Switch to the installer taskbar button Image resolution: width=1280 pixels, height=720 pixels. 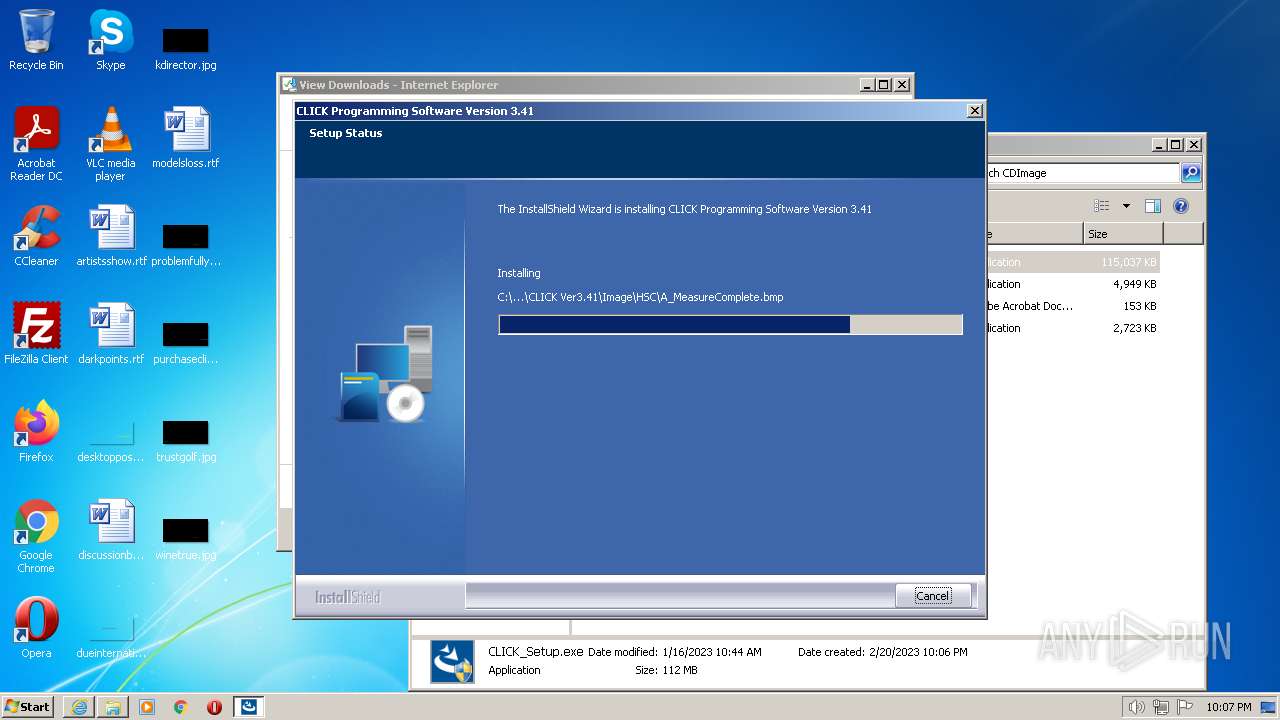tap(248, 707)
